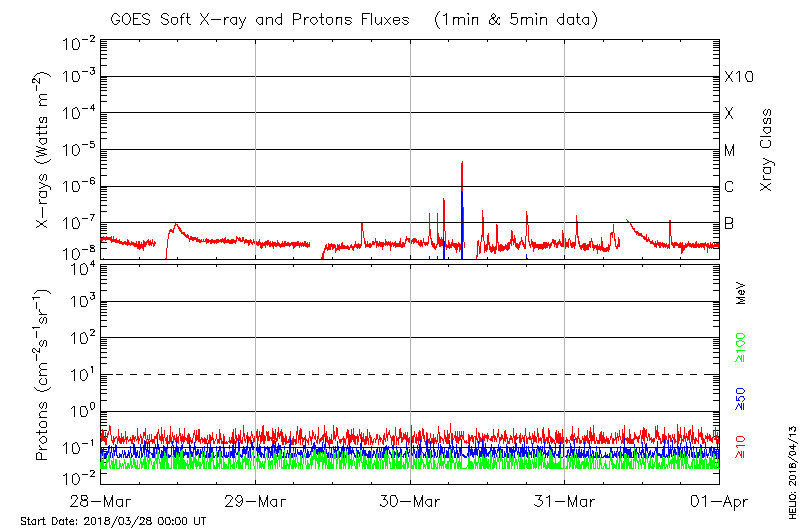Select the 28-Mar date tick label

click(x=101, y=500)
